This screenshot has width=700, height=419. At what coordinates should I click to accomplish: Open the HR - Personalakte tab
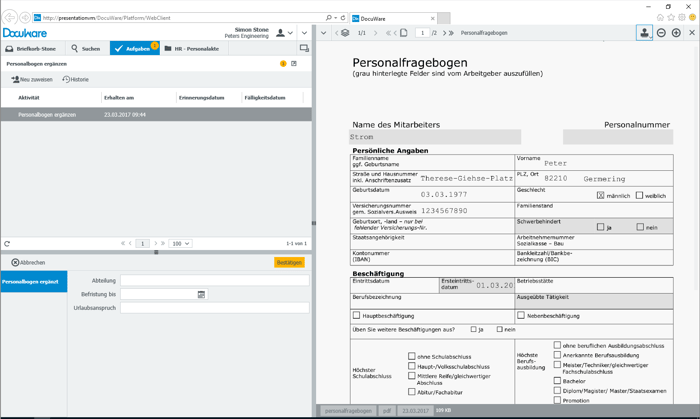pyautogui.click(x=191, y=48)
